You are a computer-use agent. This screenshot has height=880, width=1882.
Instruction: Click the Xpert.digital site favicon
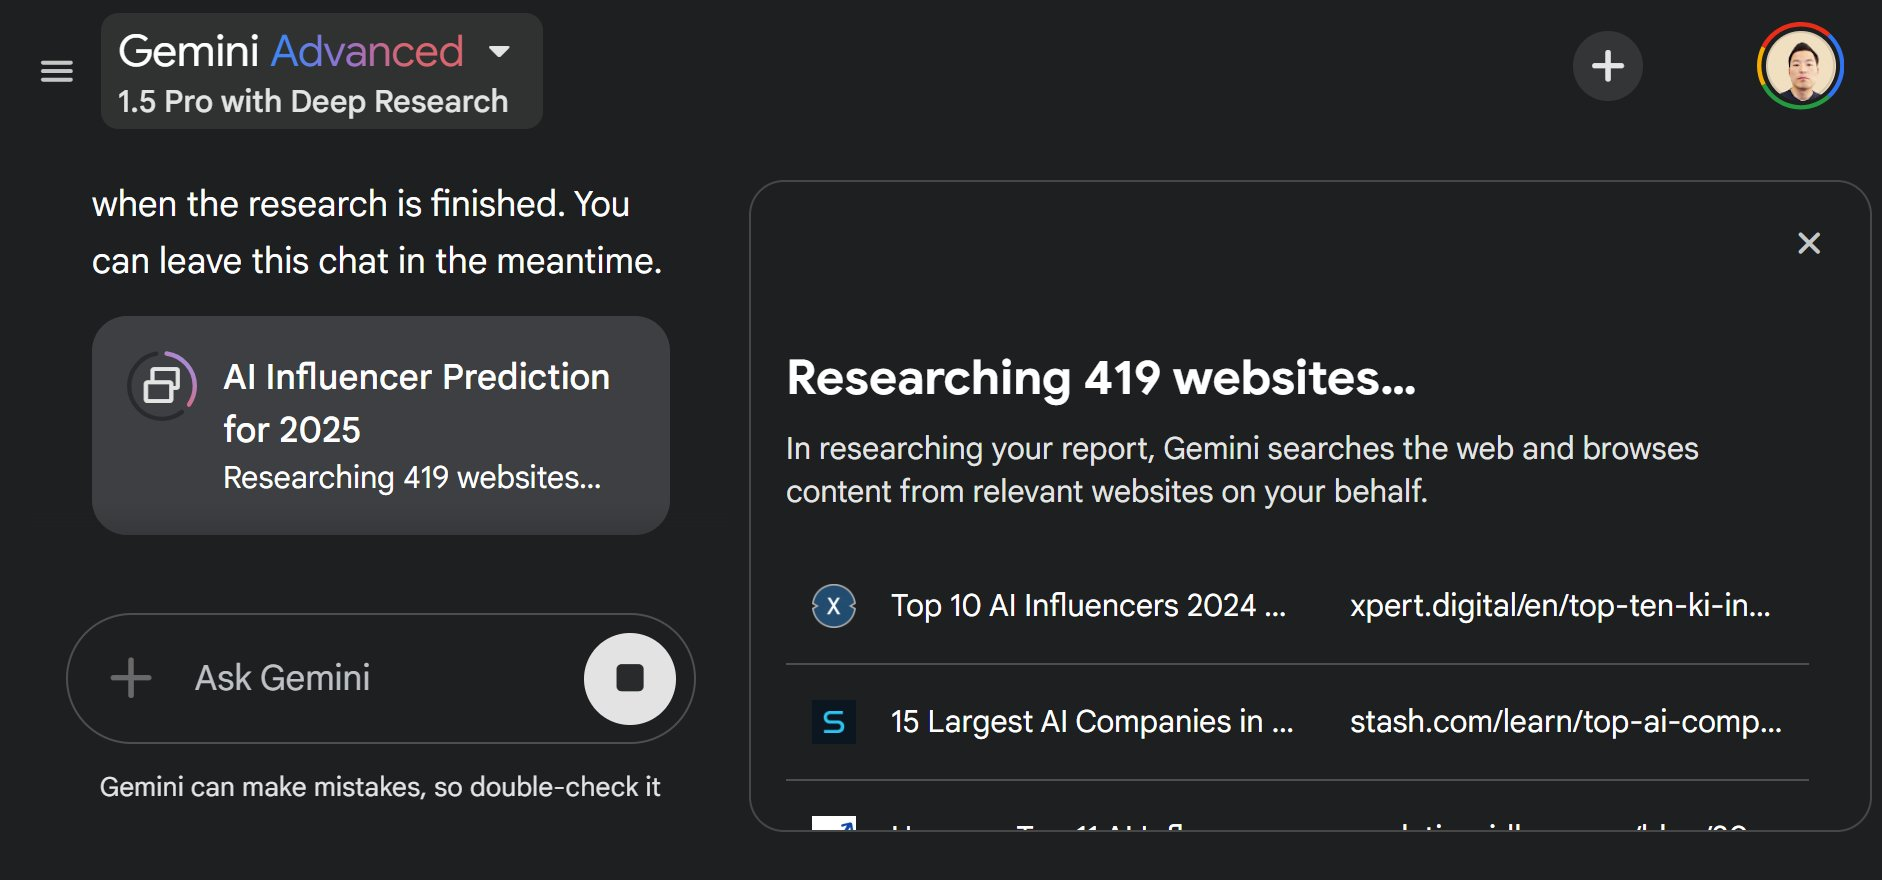(833, 606)
